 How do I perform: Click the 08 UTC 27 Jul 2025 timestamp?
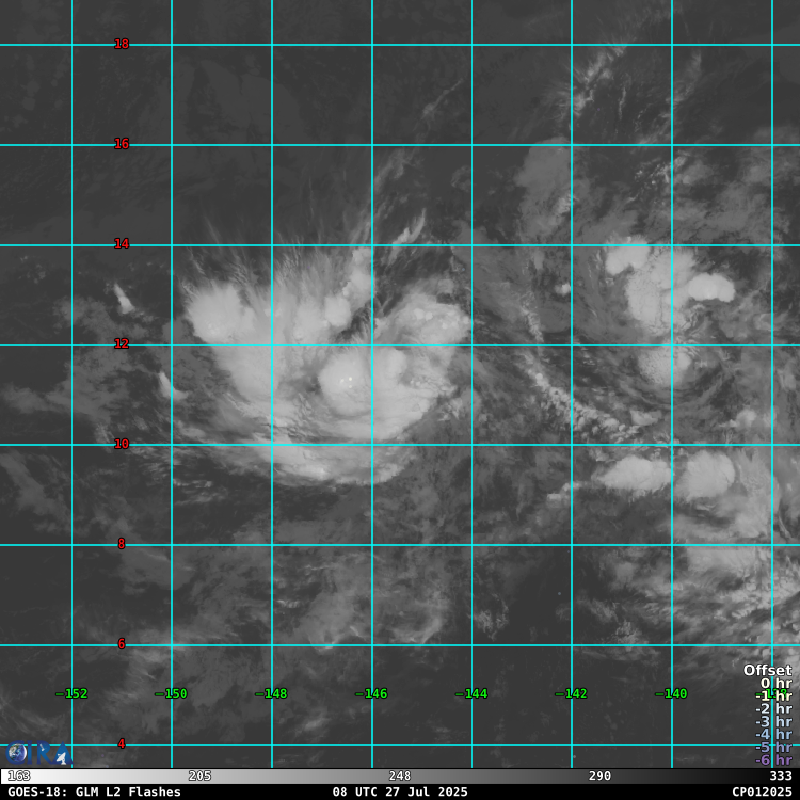[400, 791]
